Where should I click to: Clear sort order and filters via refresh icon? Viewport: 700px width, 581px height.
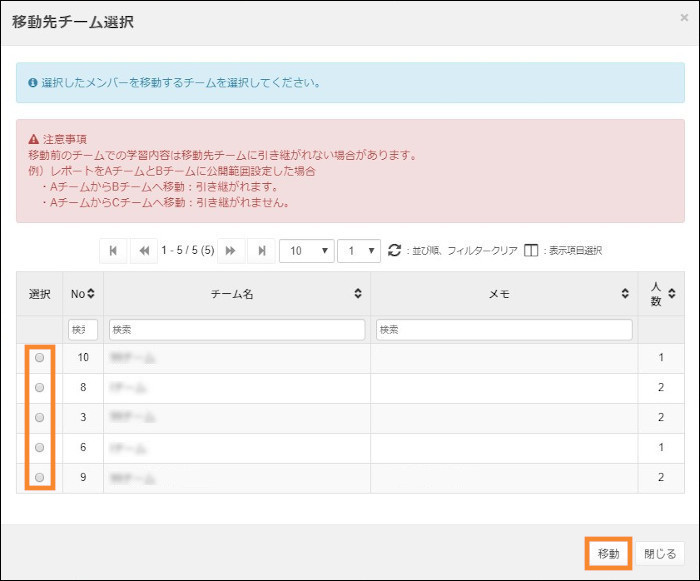click(x=394, y=251)
